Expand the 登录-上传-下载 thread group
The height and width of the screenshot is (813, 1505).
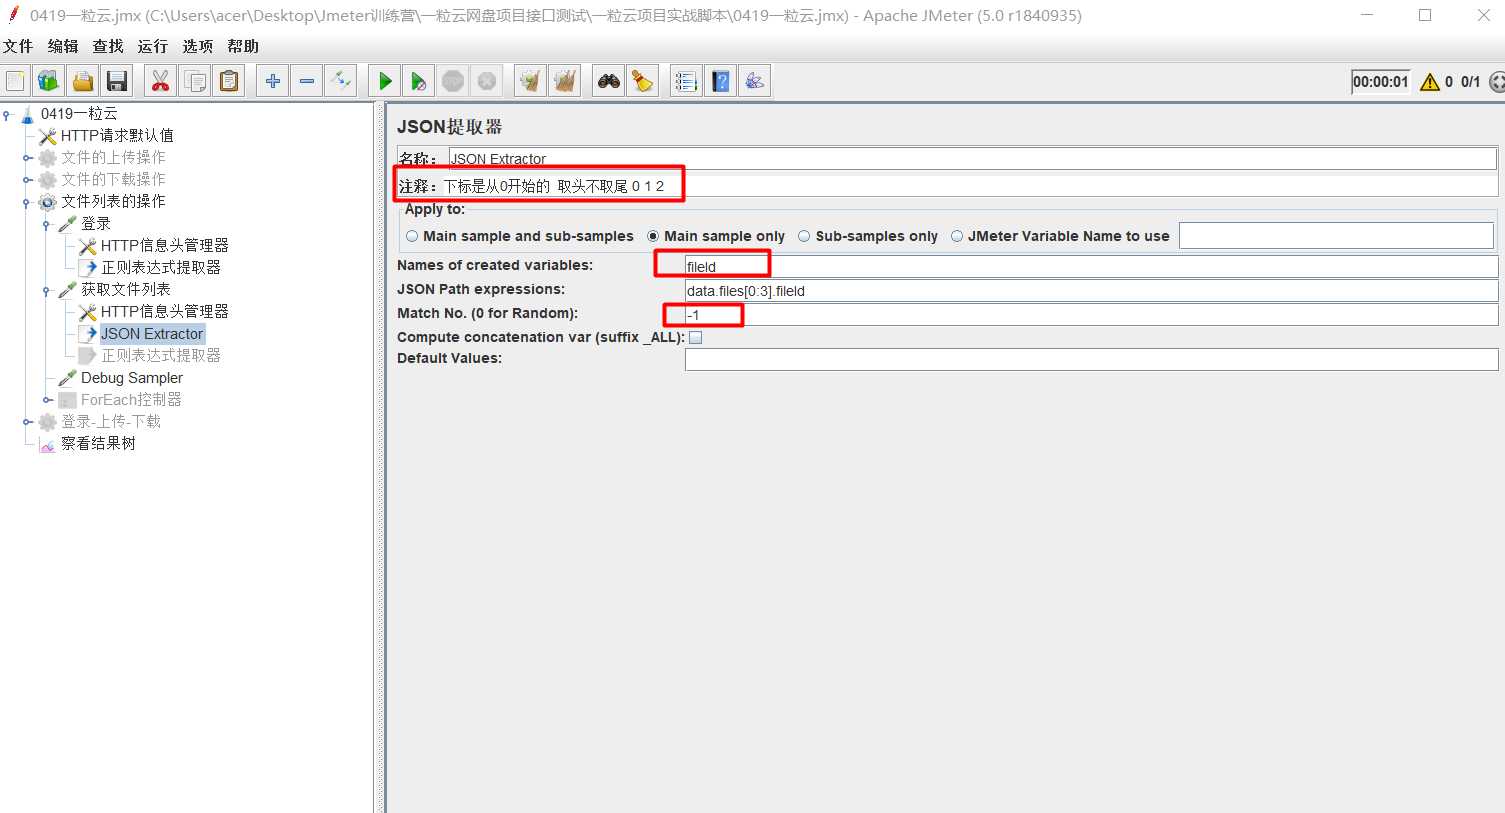point(28,422)
